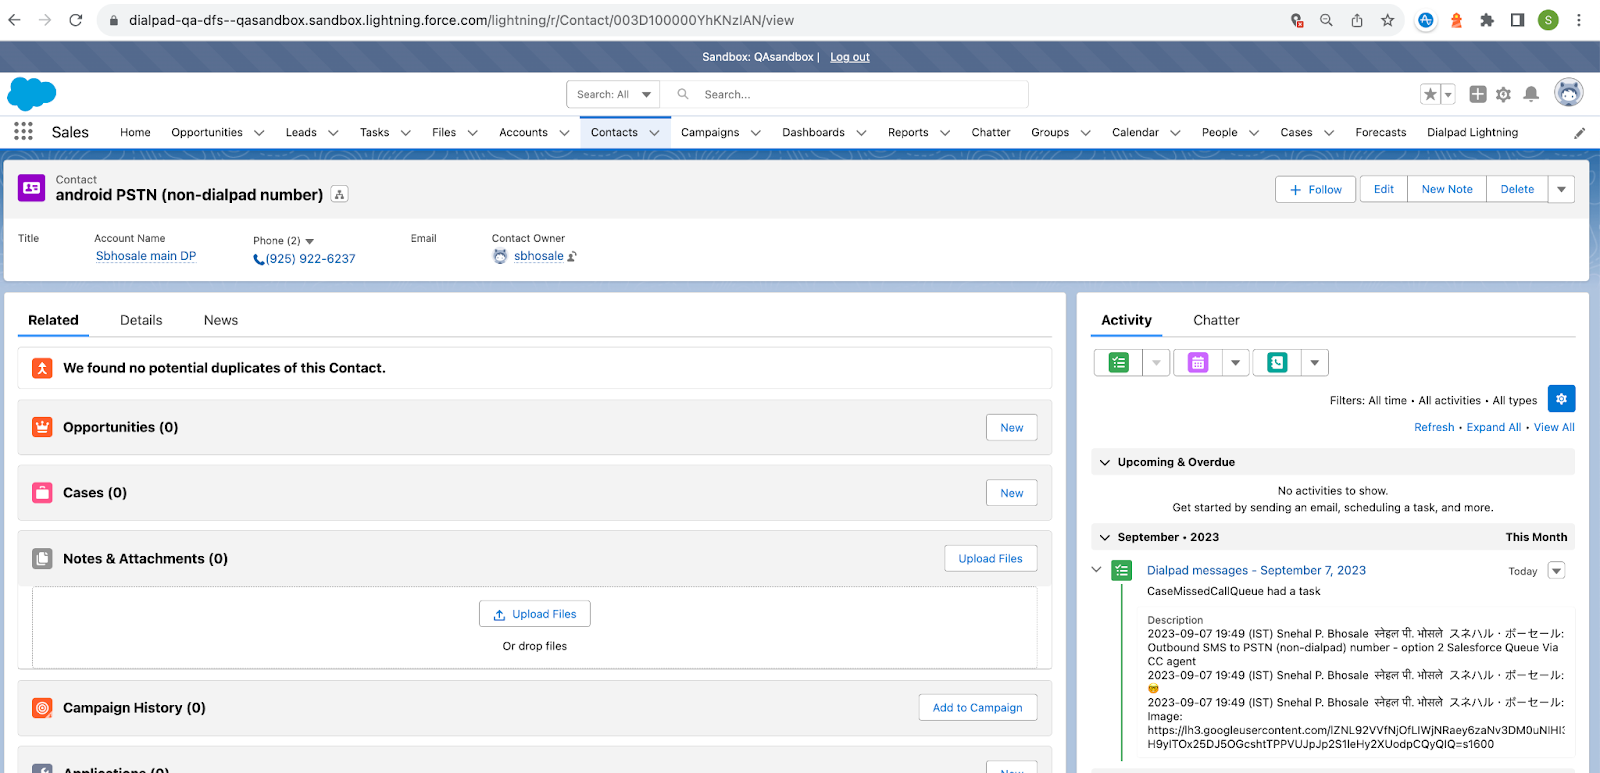Screen dimensions: 1600x773
Task: View contact hierarchy icon beside contact name
Action: pos(340,195)
